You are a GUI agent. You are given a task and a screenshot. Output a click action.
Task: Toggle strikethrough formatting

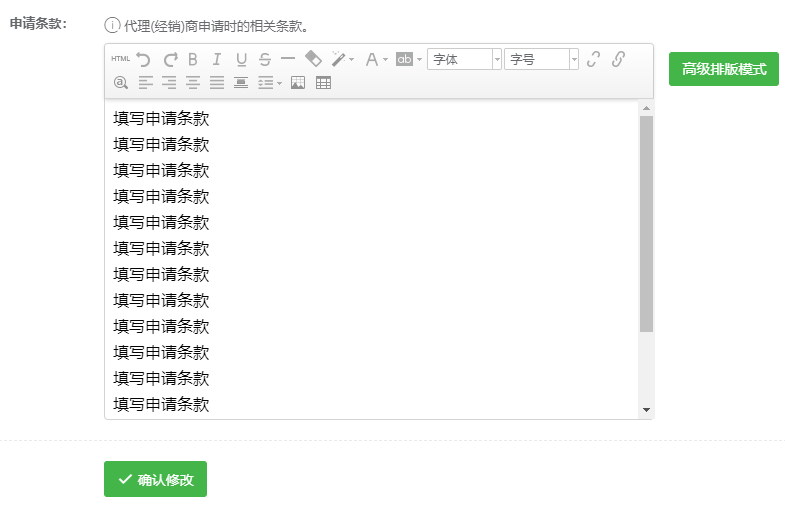(x=265, y=60)
